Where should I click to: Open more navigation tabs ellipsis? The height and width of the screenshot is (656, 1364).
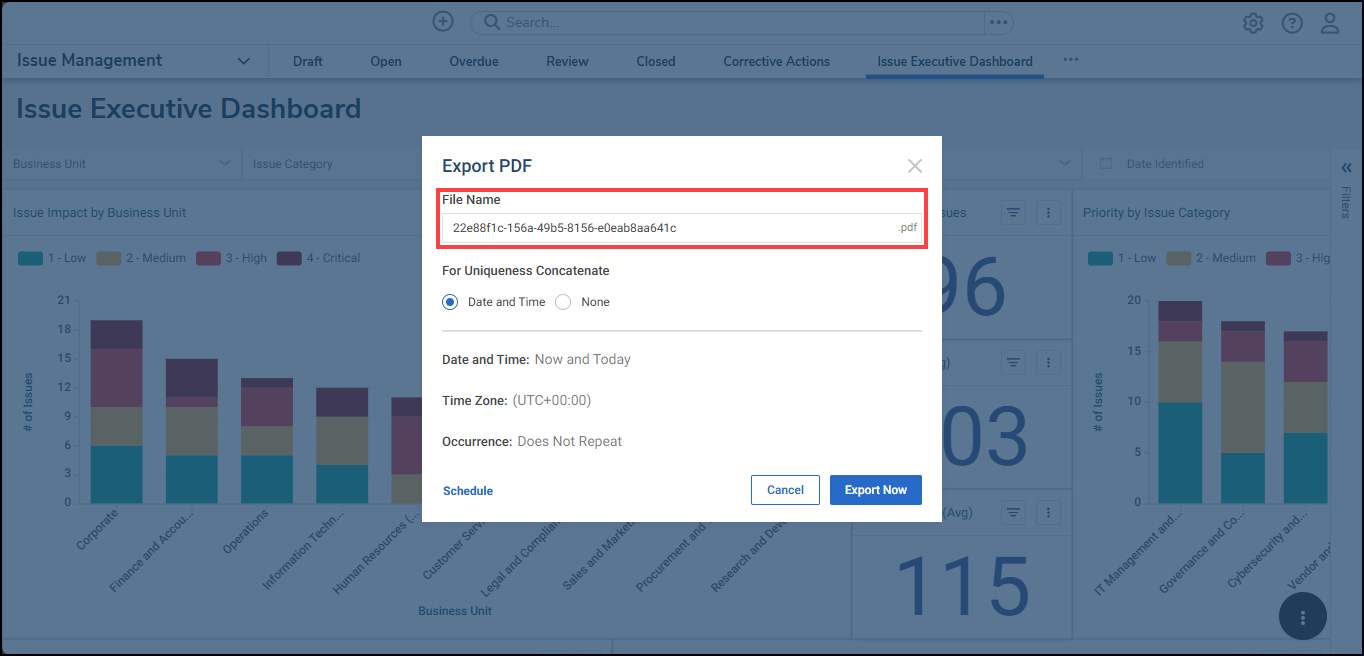click(1071, 60)
